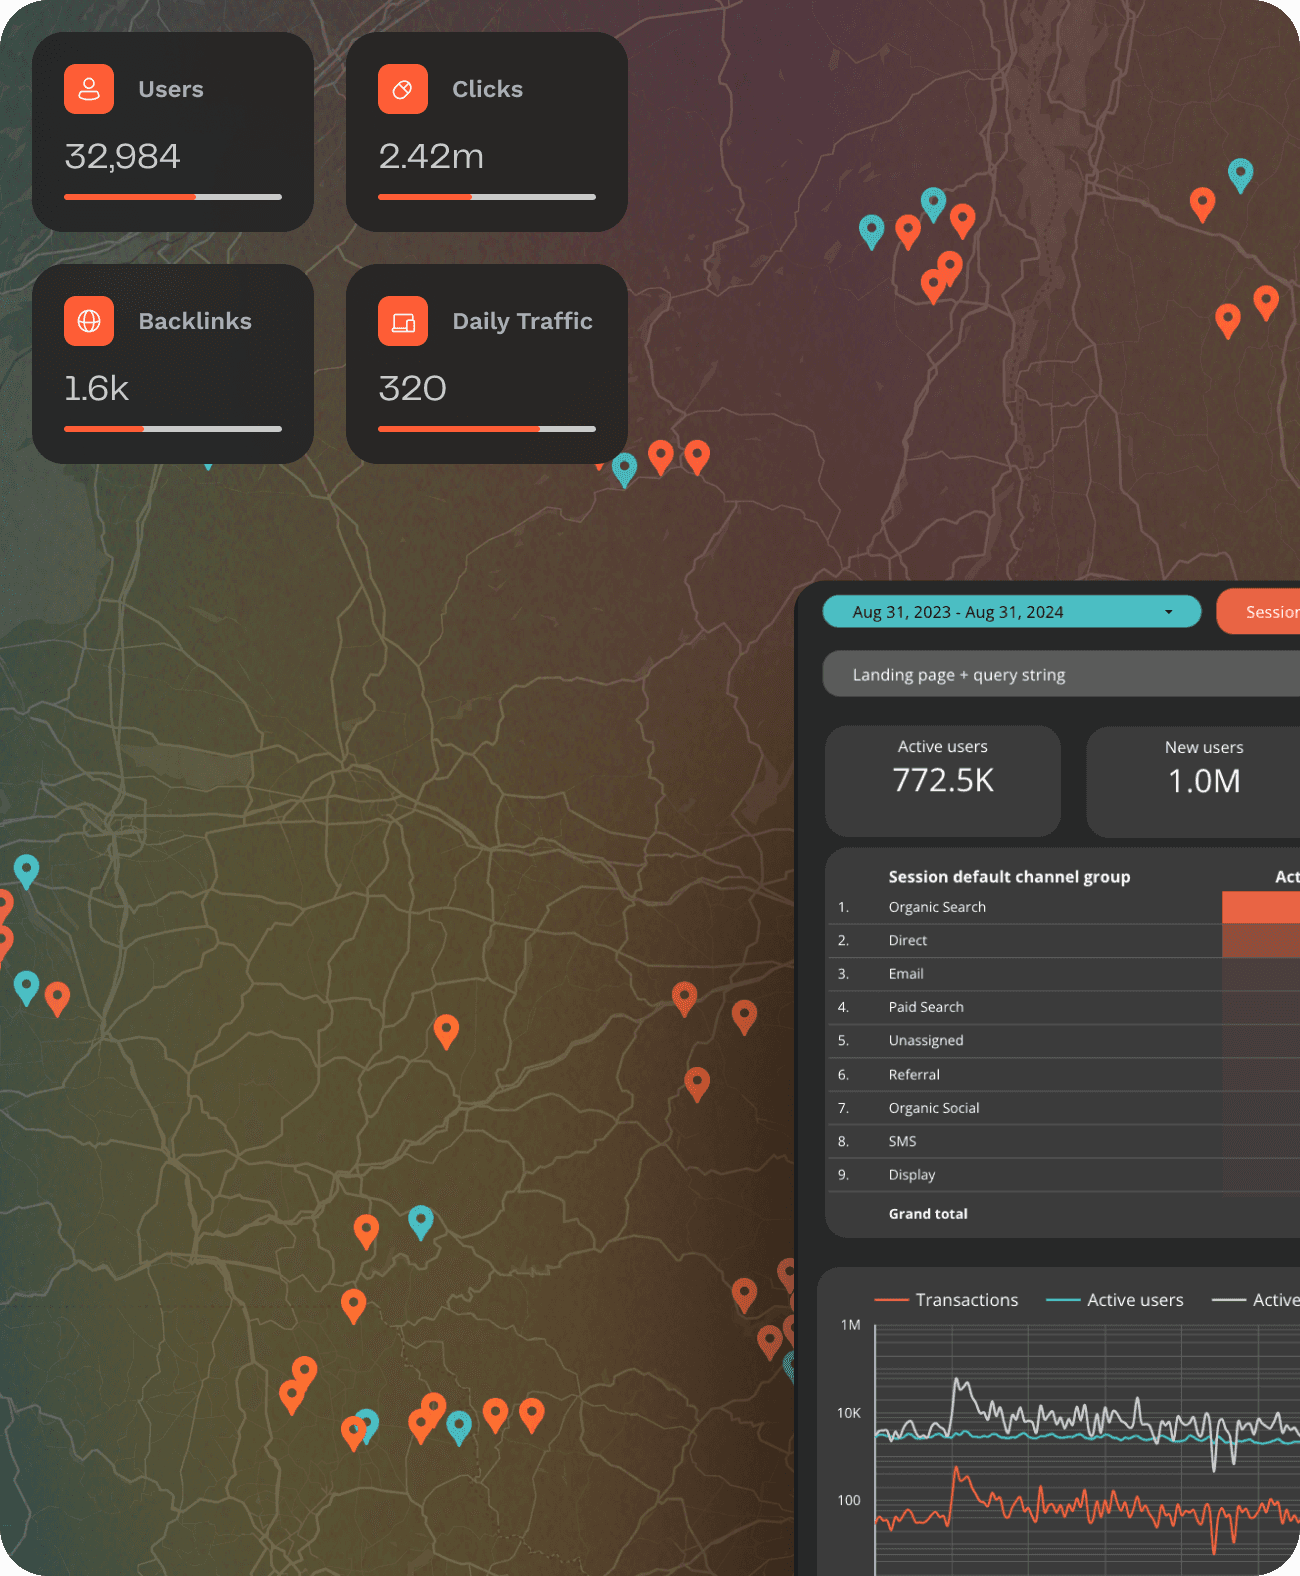Click the Daily Traffic progress bar
The height and width of the screenshot is (1576, 1300).
click(x=487, y=429)
